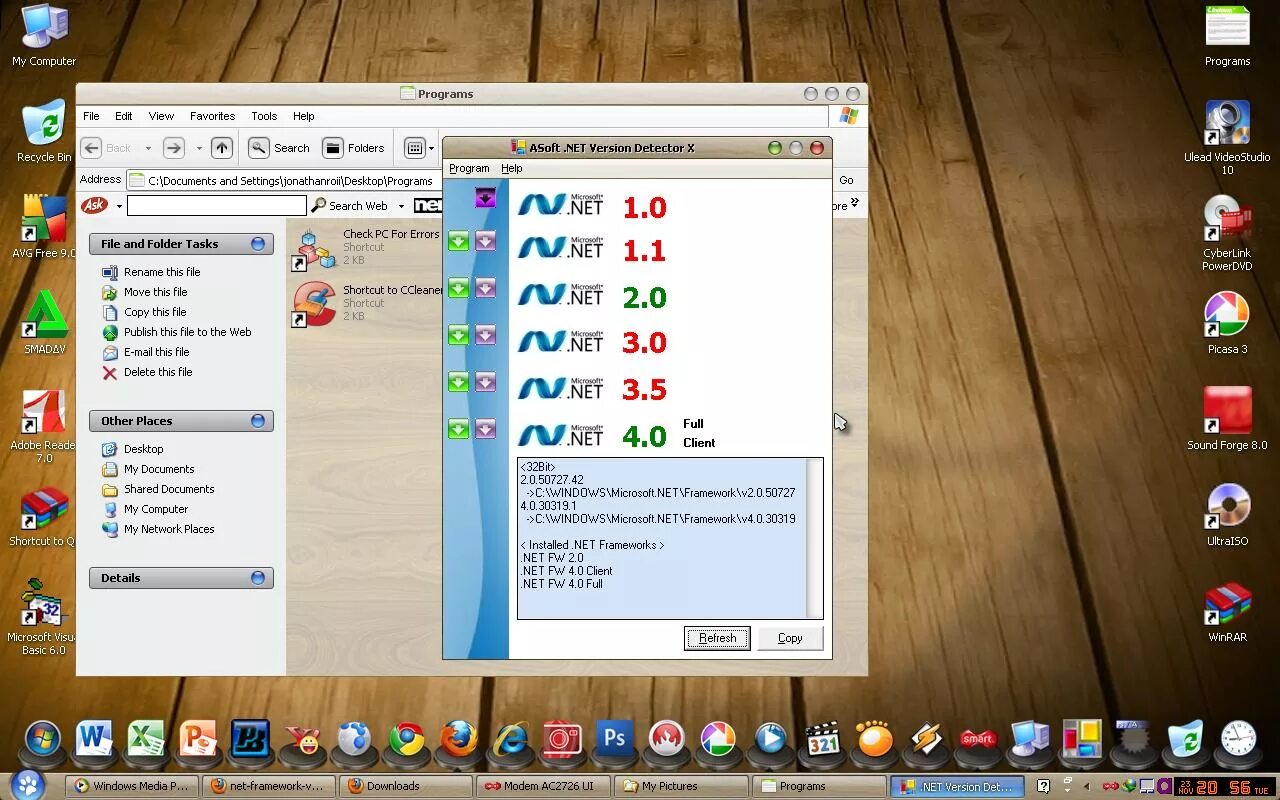Click the Forward arrow in Explorer toolbar
Screen dimensions: 1280x800
(173, 148)
